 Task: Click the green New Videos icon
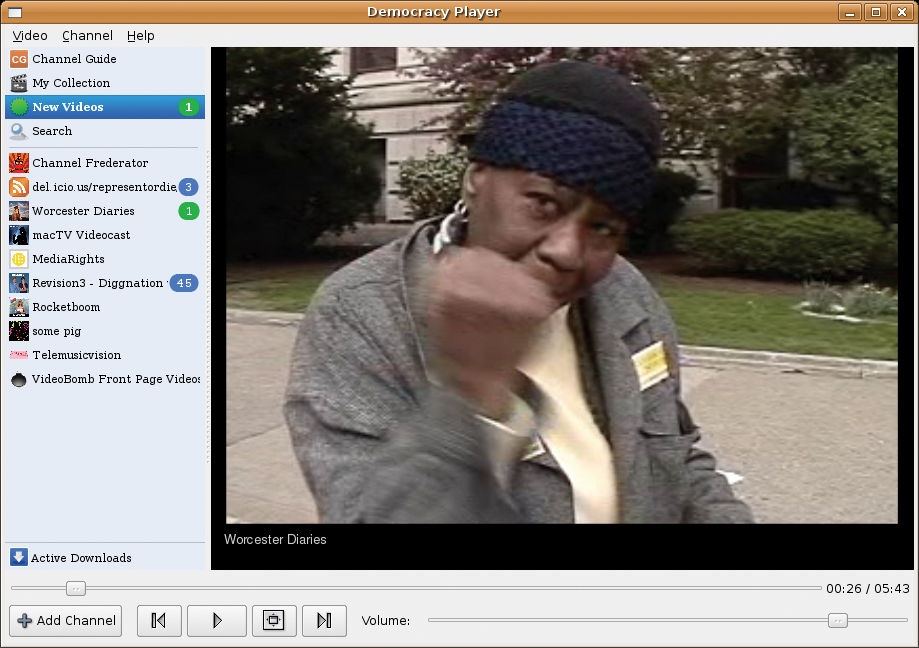(19, 107)
